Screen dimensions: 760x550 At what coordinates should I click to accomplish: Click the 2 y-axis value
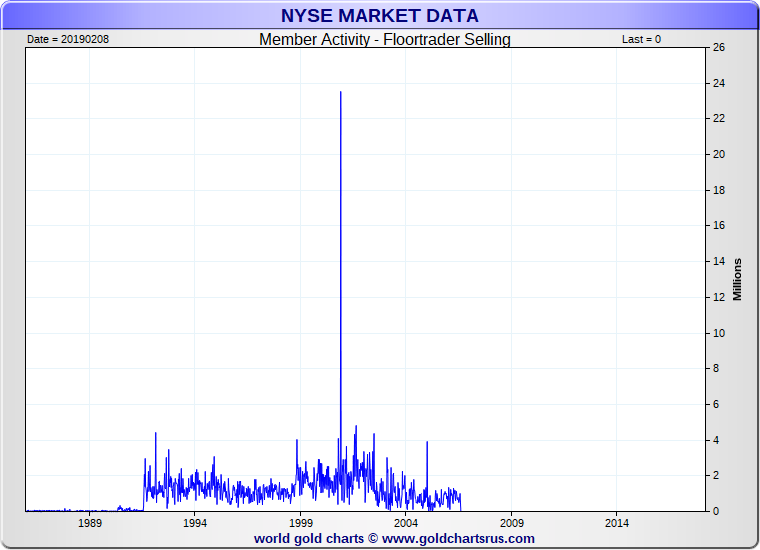[x=716, y=476]
